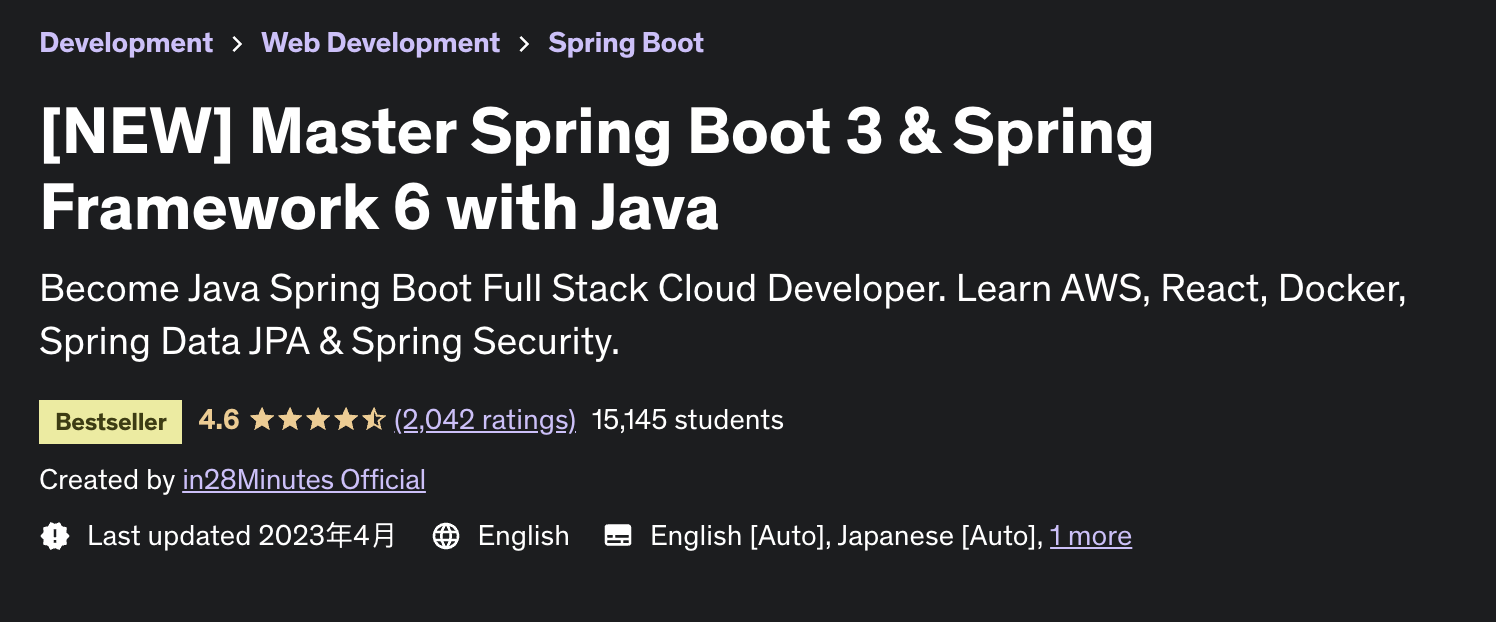Click the closed captions icon
Screen dimensions: 1496x622
(618, 536)
